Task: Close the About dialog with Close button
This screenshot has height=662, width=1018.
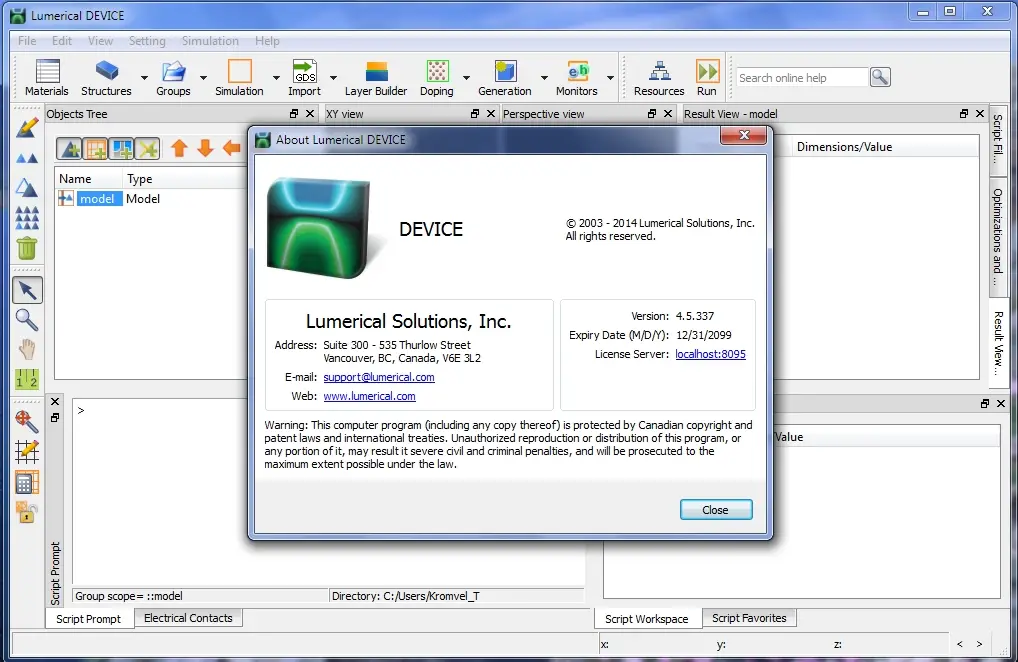Action: [x=716, y=510]
